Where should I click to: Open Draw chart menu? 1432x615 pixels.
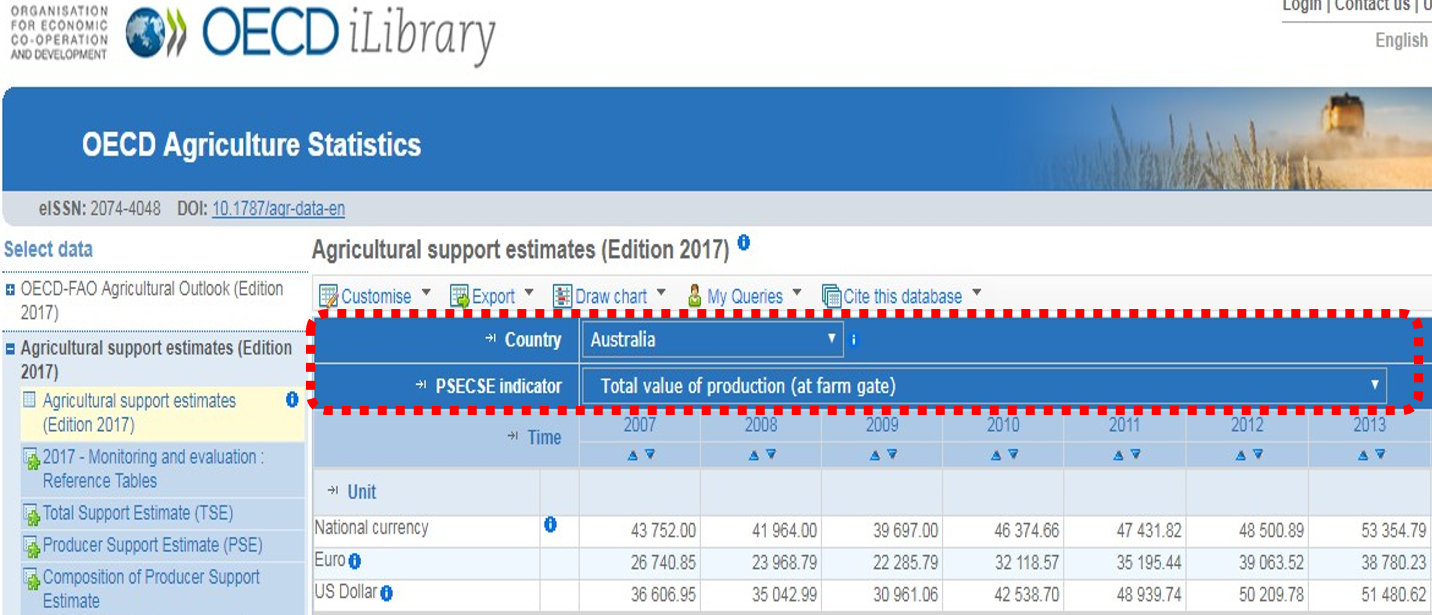click(611, 297)
